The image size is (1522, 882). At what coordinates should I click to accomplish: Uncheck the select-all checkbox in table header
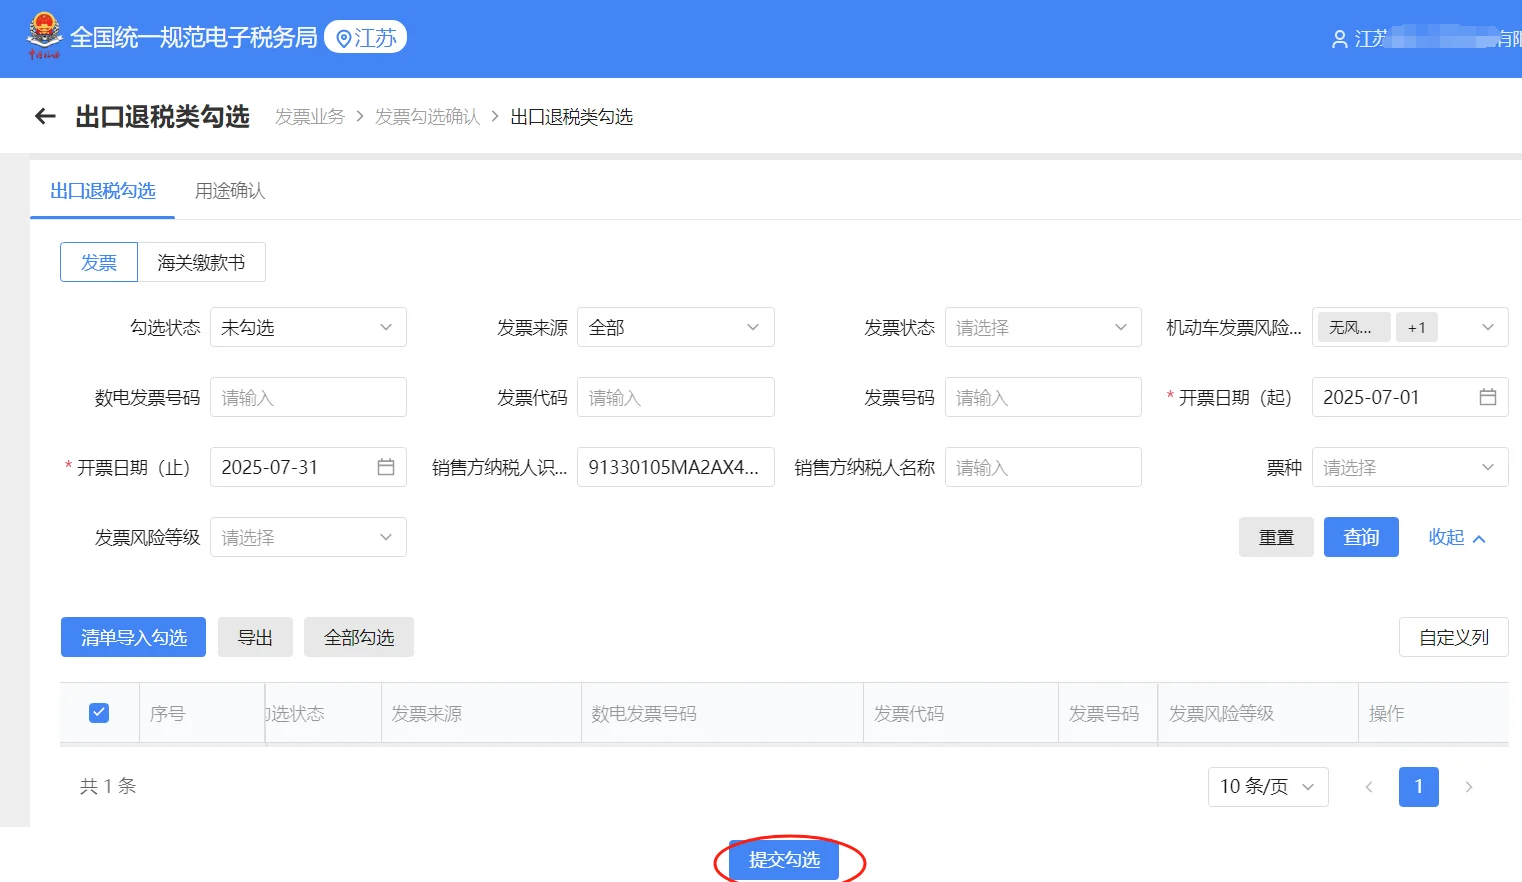(x=99, y=712)
